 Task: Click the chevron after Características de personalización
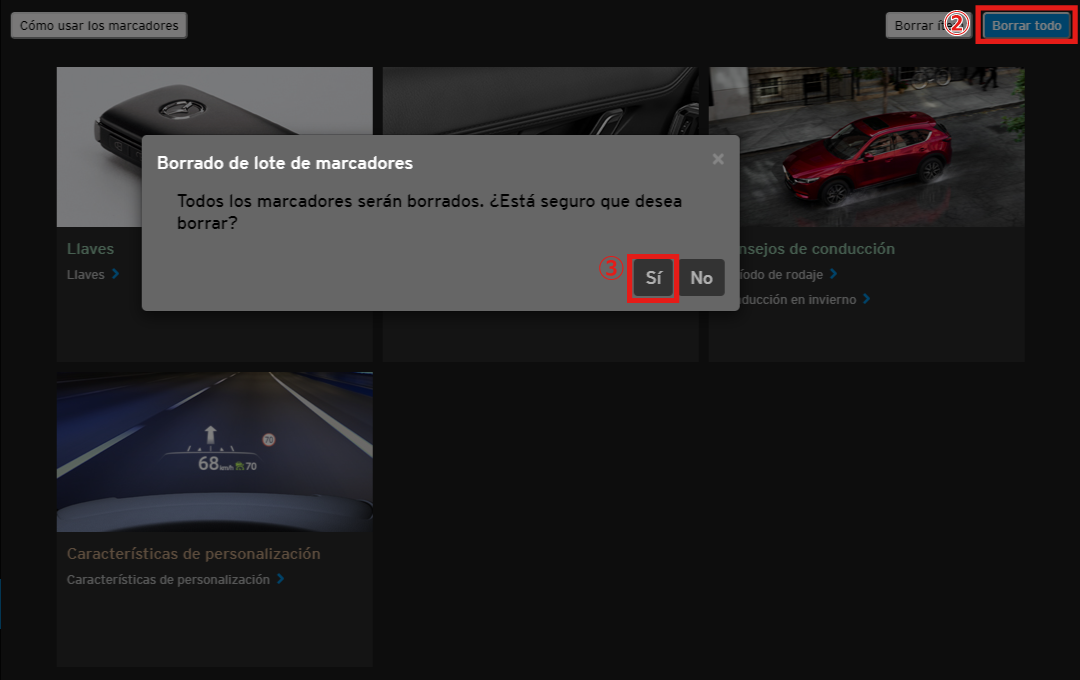point(281,578)
